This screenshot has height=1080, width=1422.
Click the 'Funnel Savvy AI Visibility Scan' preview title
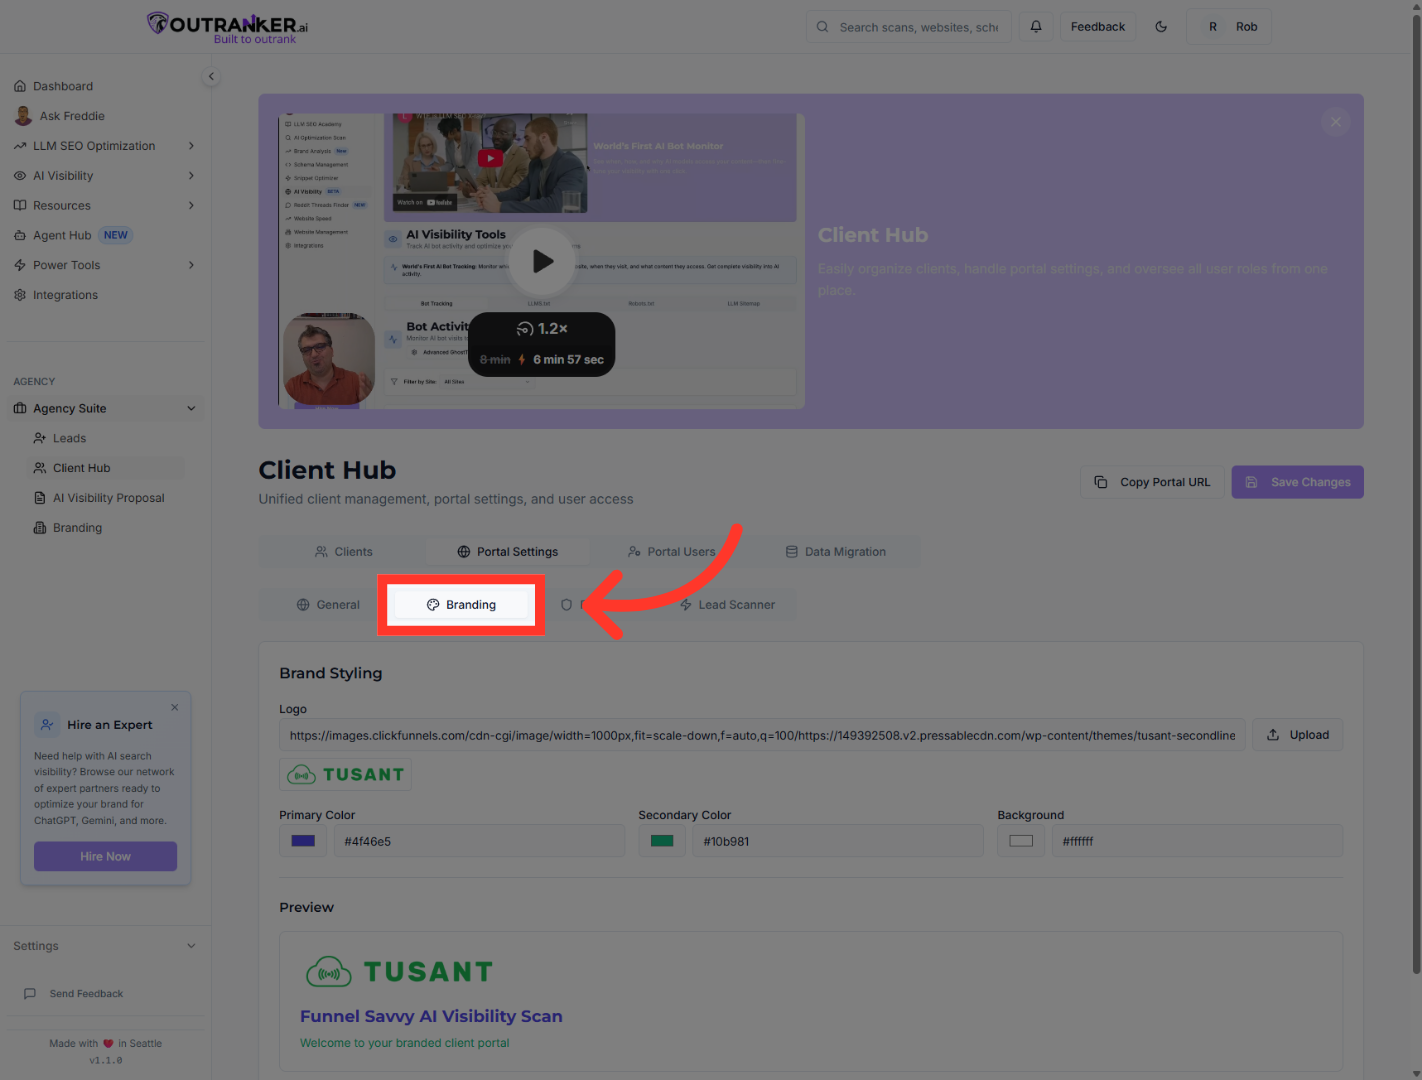pyautogui.click(x=431, y=1016)
